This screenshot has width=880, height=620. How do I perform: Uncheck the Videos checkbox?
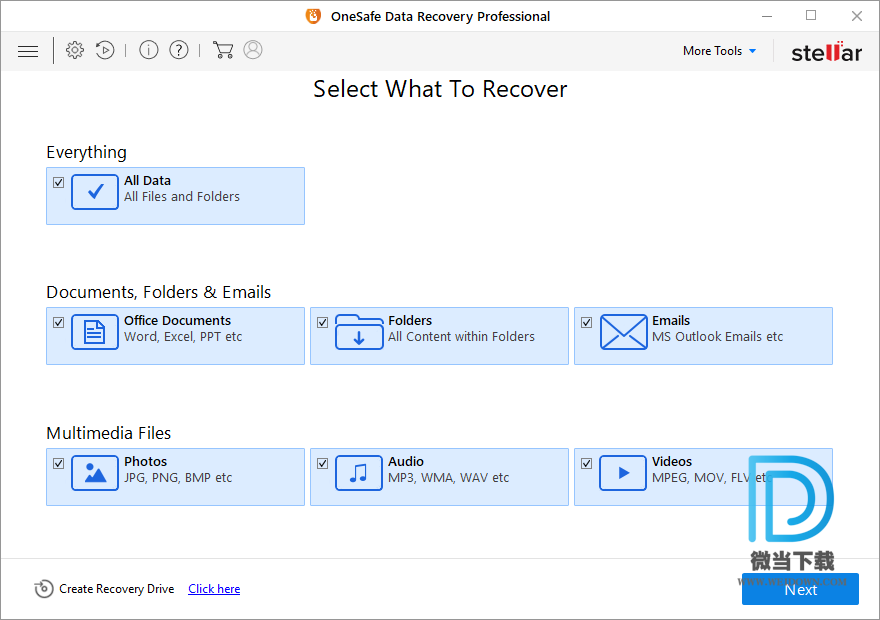[x=586, y=463]
